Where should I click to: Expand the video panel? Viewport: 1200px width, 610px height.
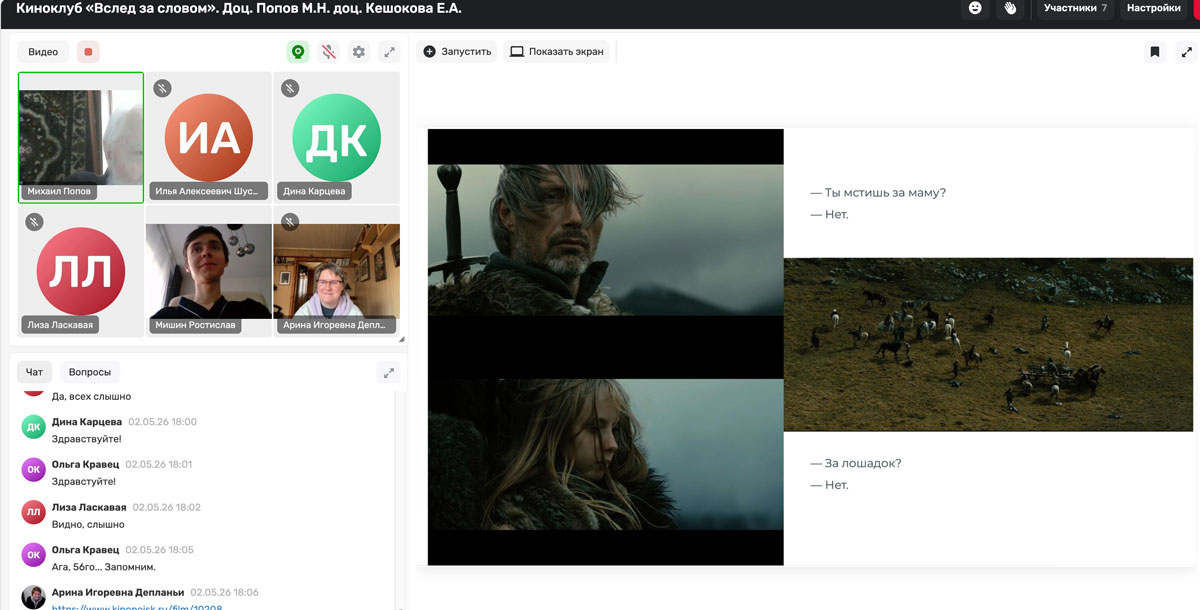[390, 52]
